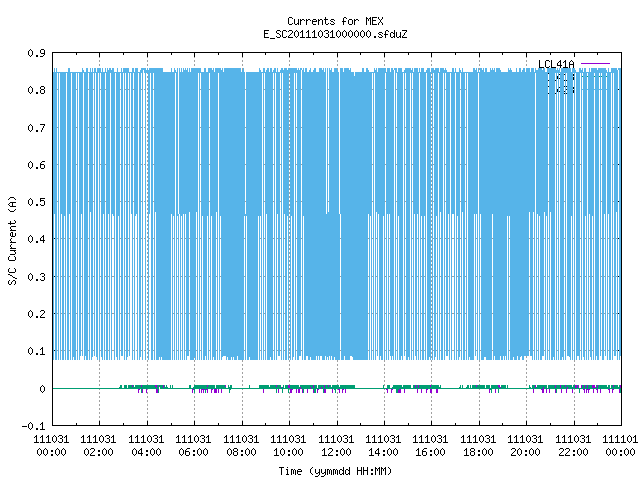Select the file name 'E_SC20111031000000.sfduZ'

335,34
